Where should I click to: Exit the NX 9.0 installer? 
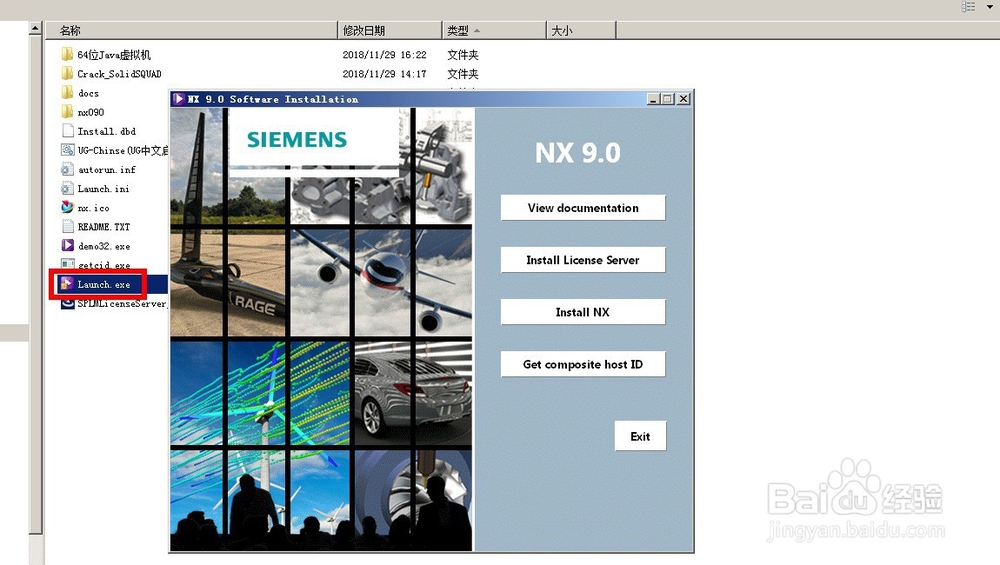click(640, 436)
